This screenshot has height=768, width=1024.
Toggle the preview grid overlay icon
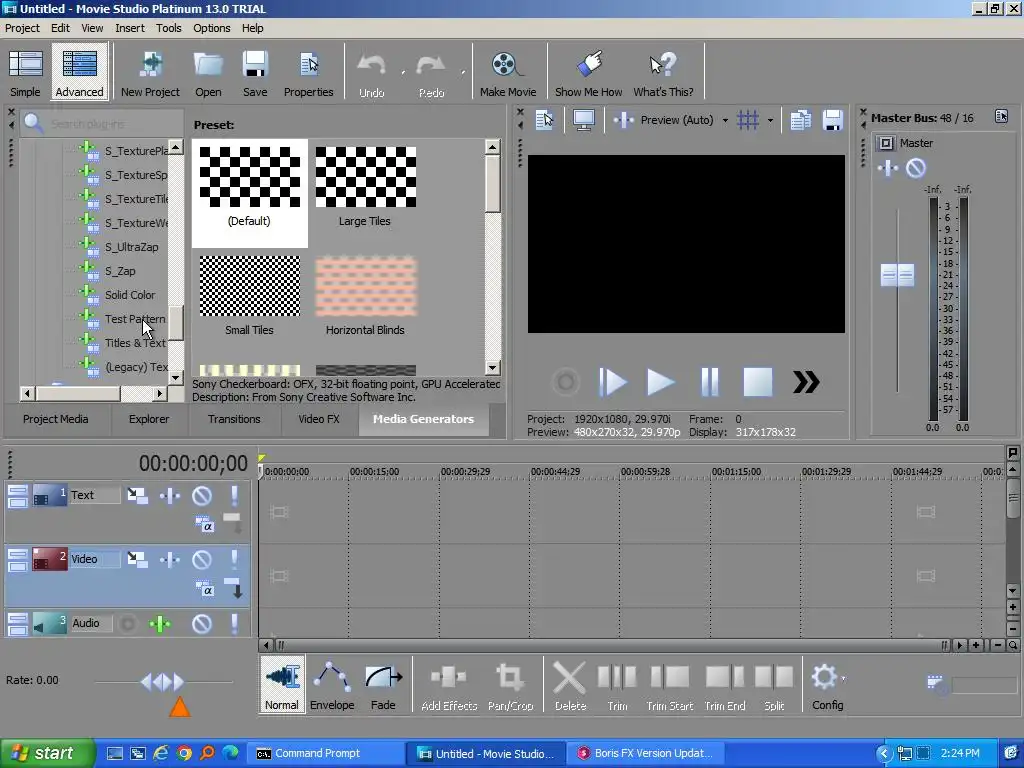point(748,120)
